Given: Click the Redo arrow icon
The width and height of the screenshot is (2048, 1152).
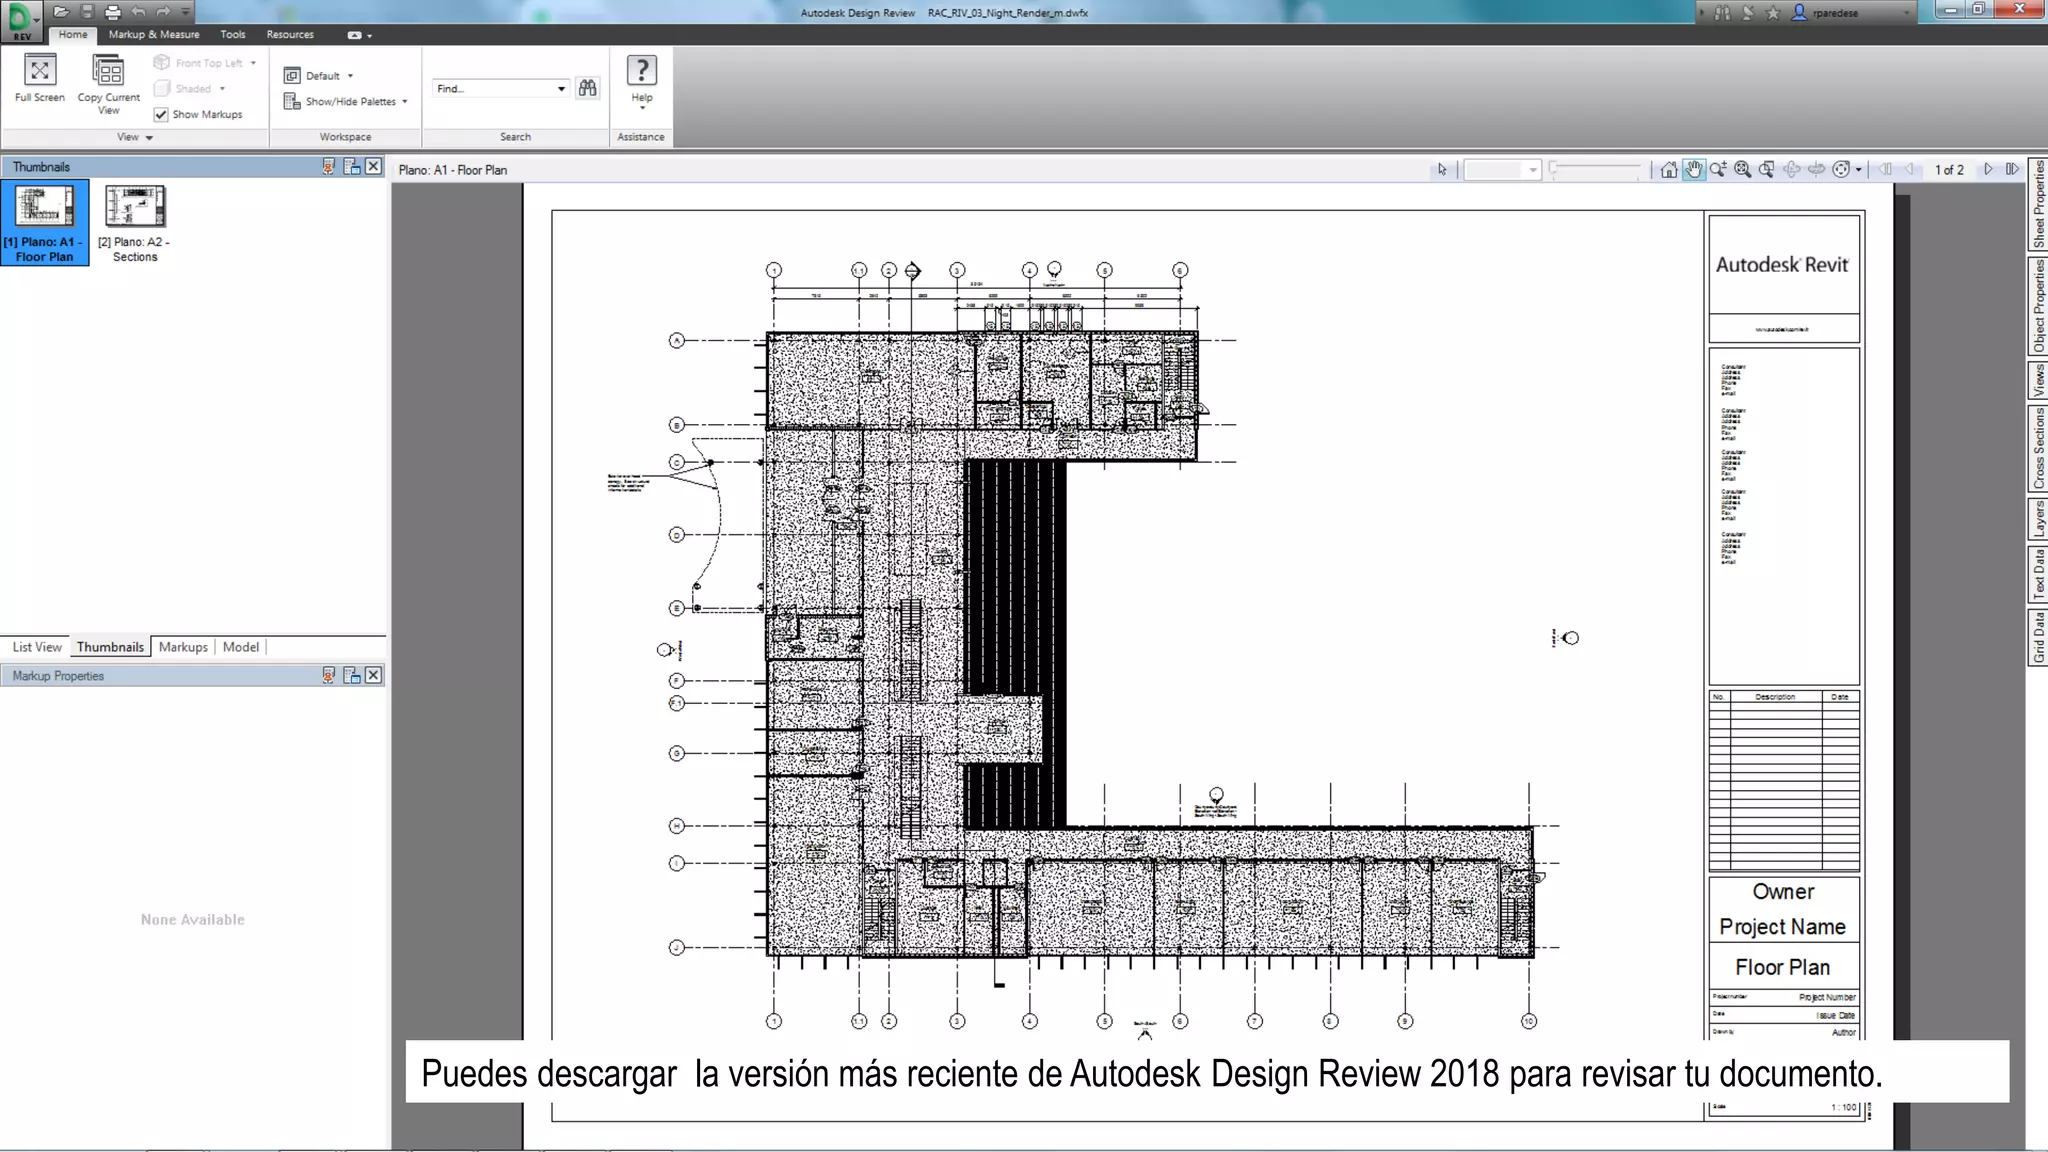Looking at the screenshot, I should (163, 12).
